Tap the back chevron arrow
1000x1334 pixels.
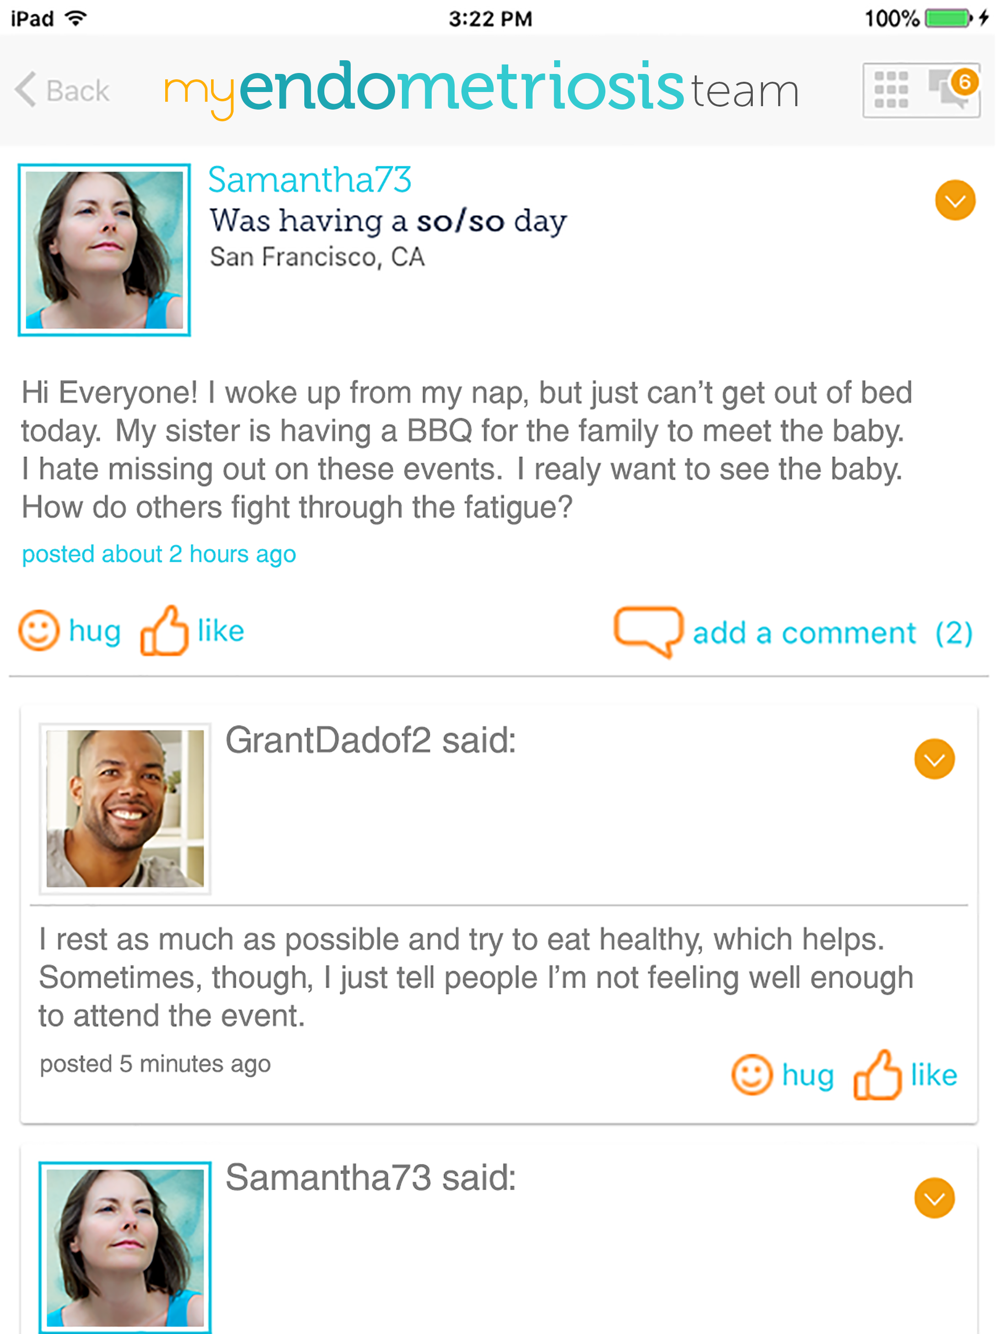(x=26, y=90)
